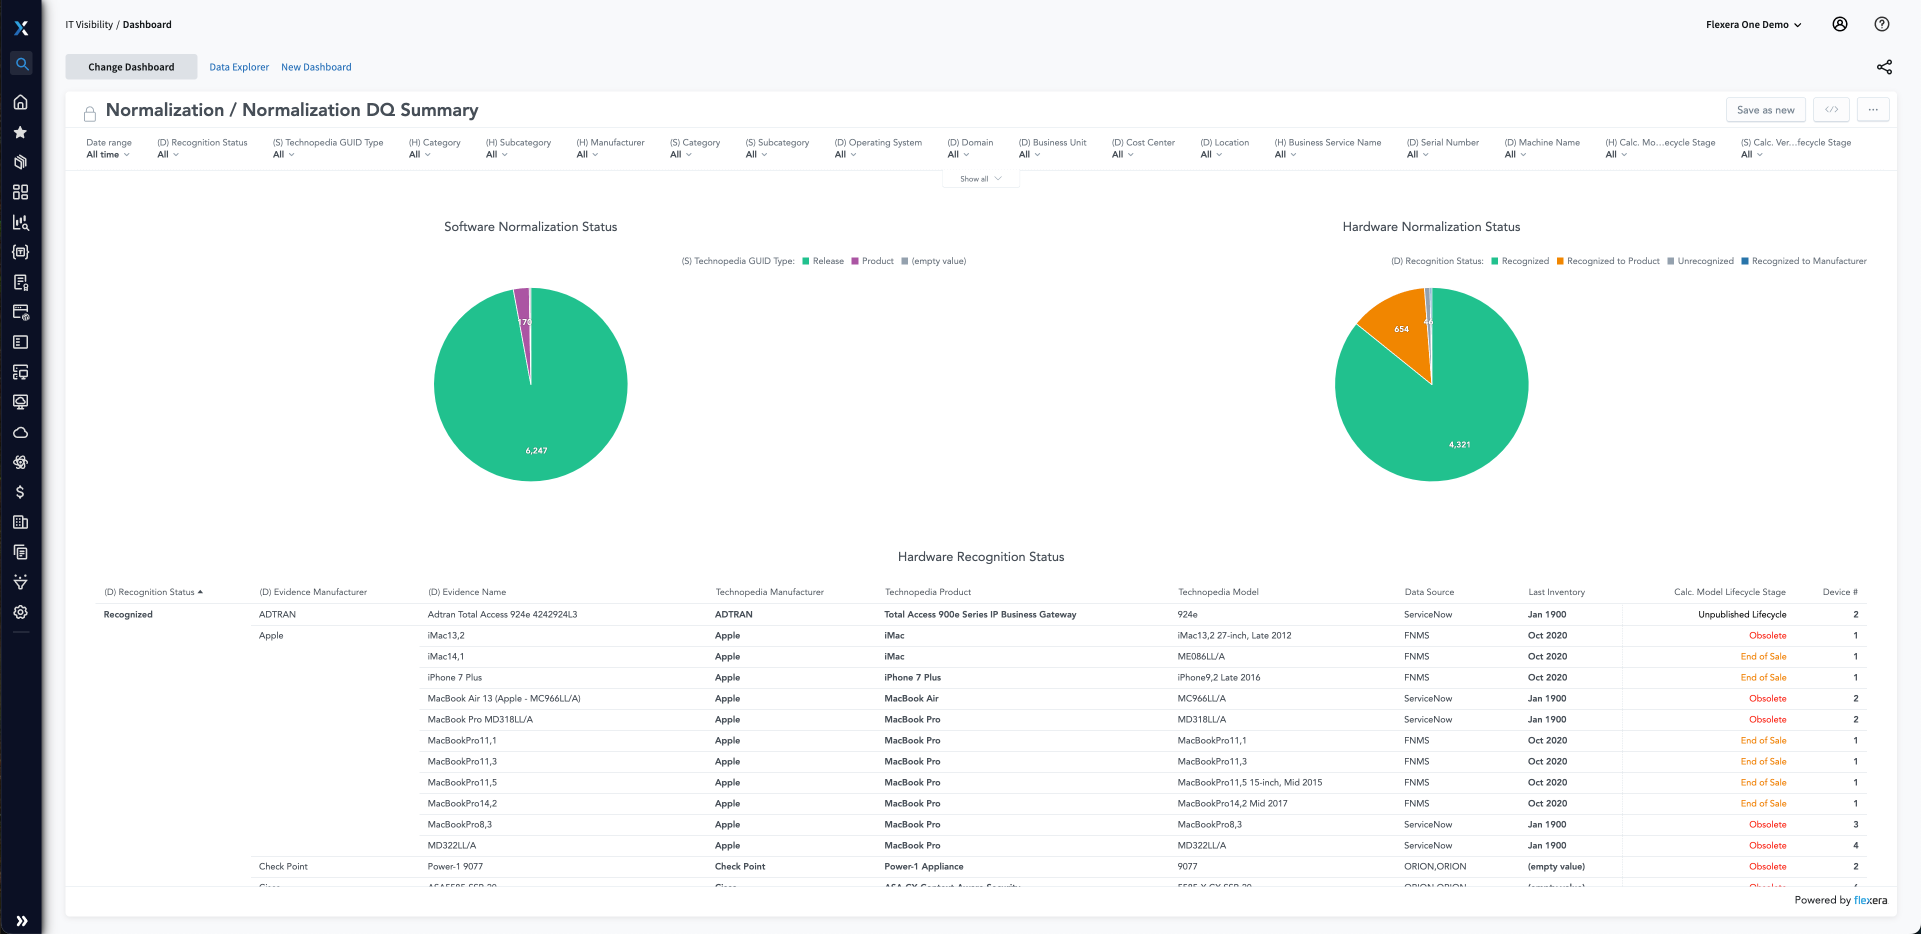Open the stacked documents sidebar icon
This screenshot has height=934, width=1921.
tap(20, 552)
